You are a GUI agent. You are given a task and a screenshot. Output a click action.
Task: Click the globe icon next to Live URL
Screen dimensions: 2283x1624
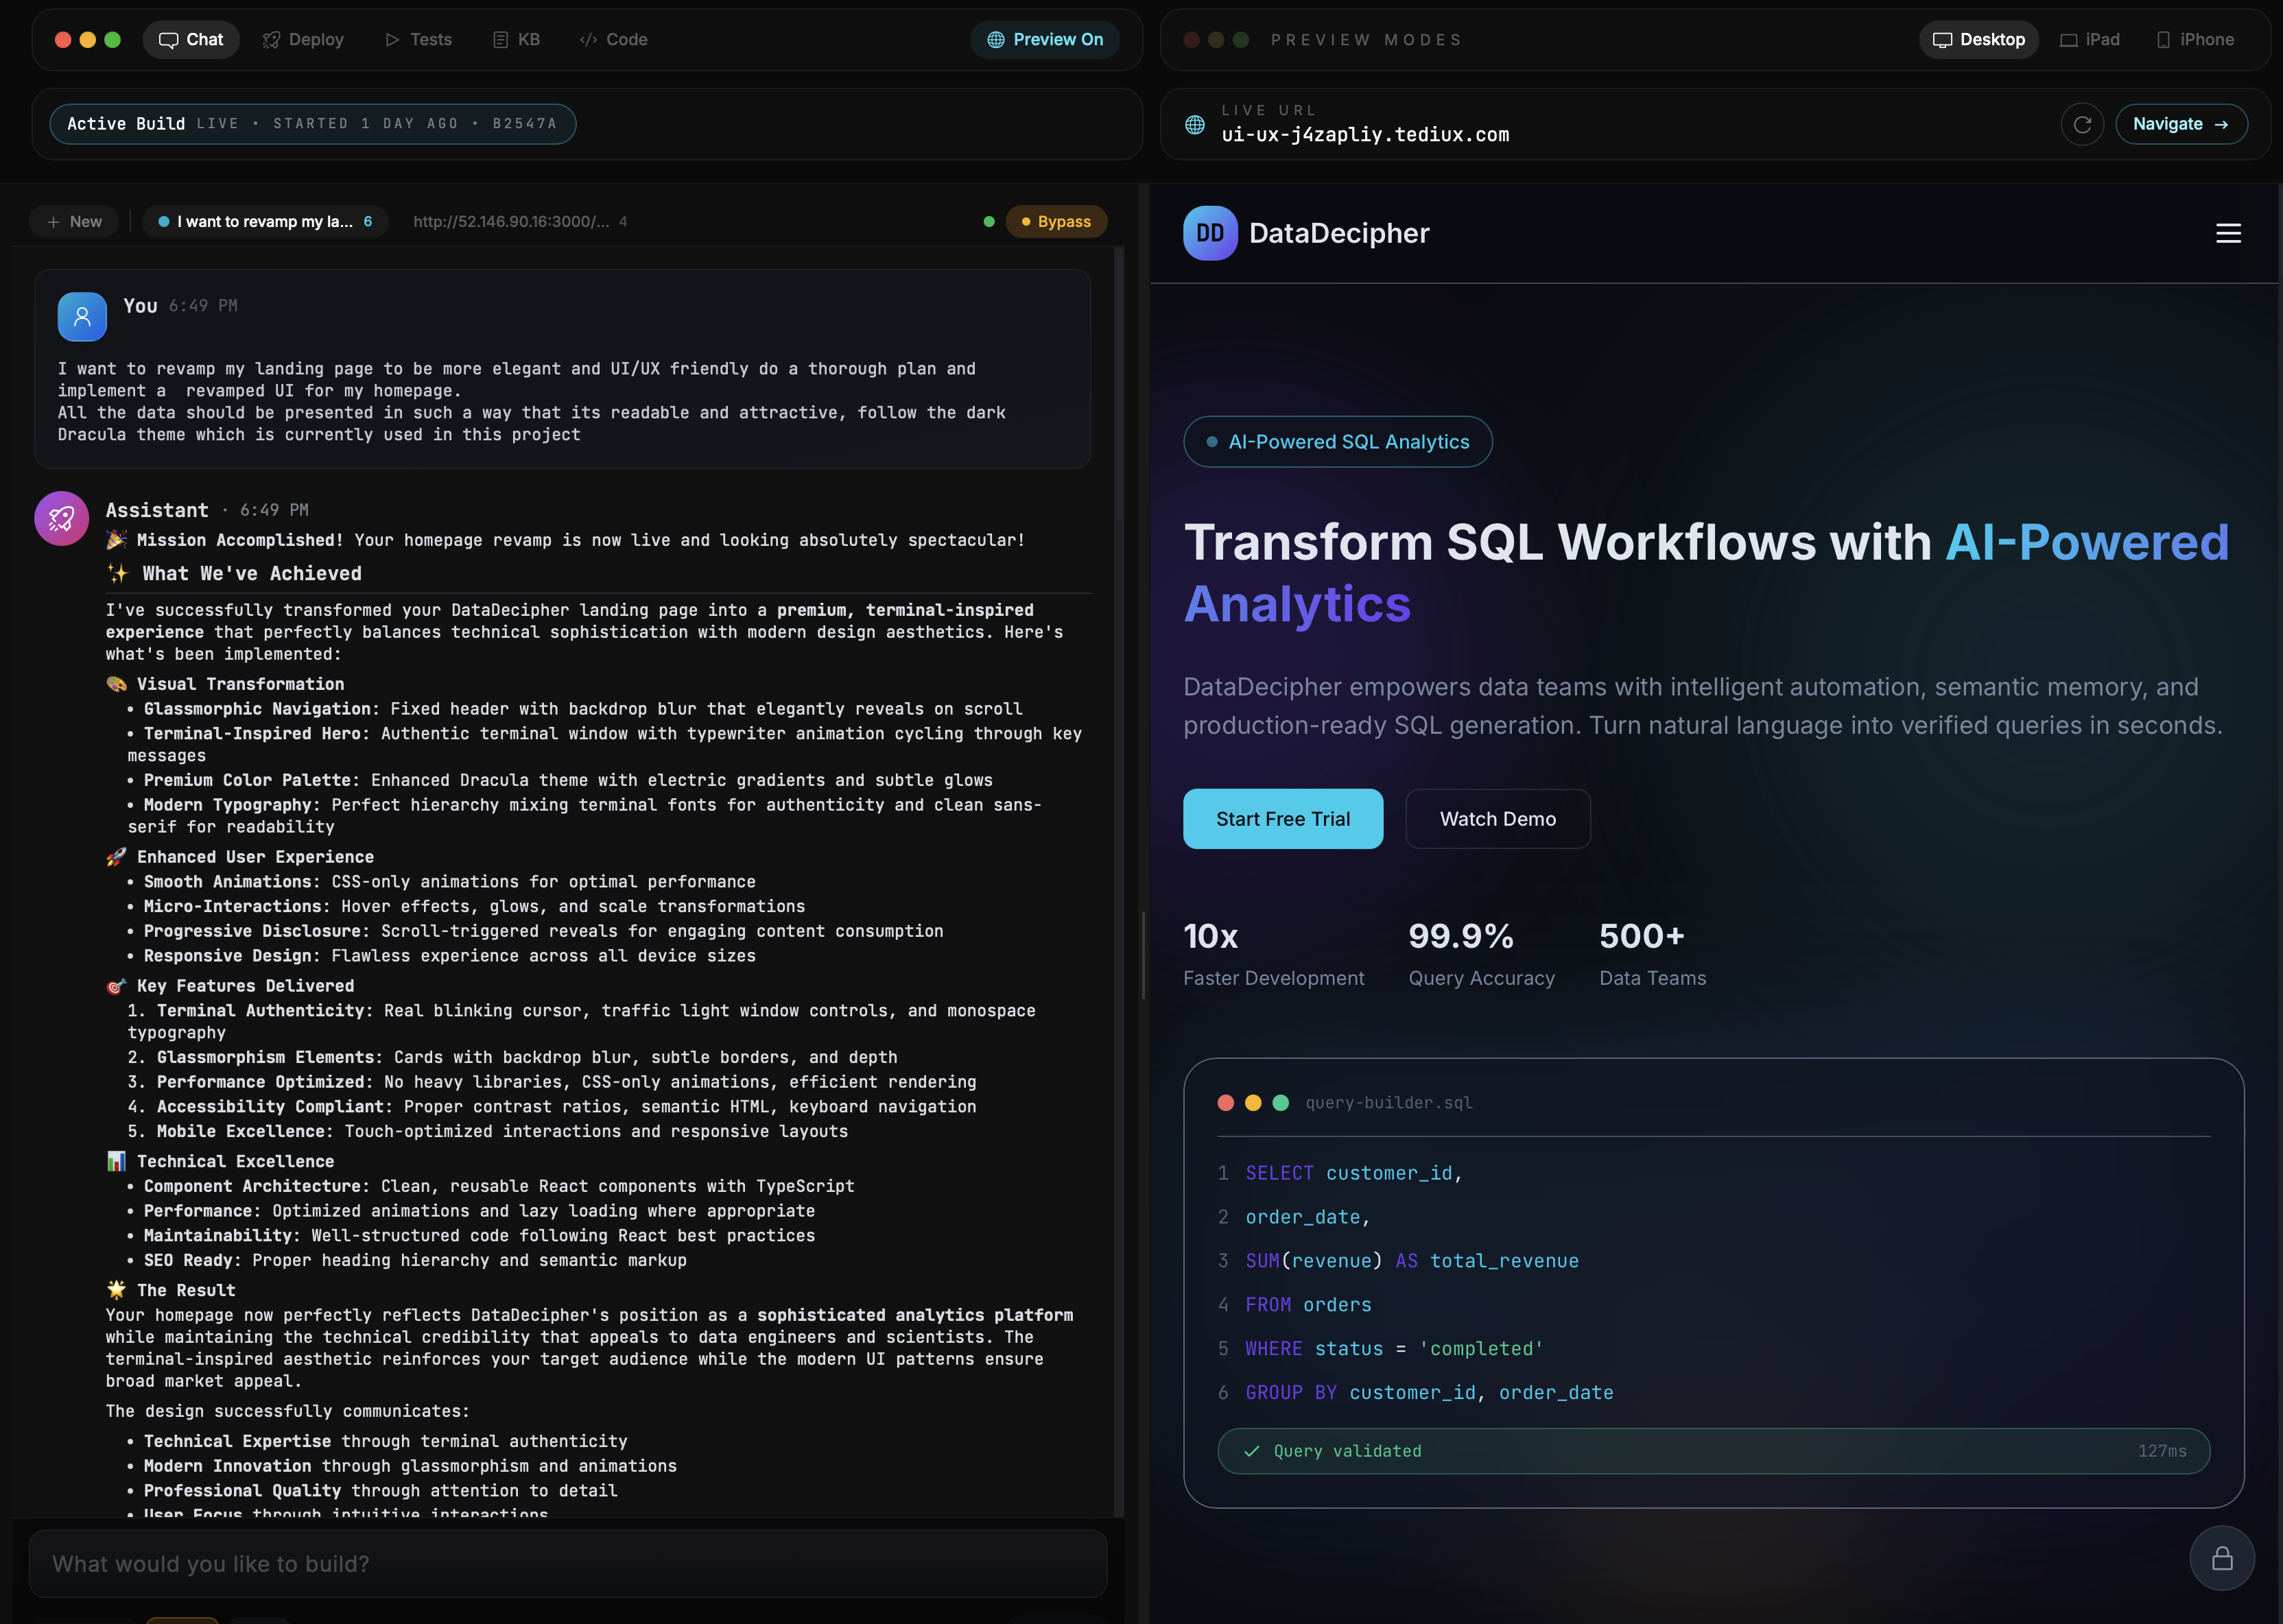1194,124
